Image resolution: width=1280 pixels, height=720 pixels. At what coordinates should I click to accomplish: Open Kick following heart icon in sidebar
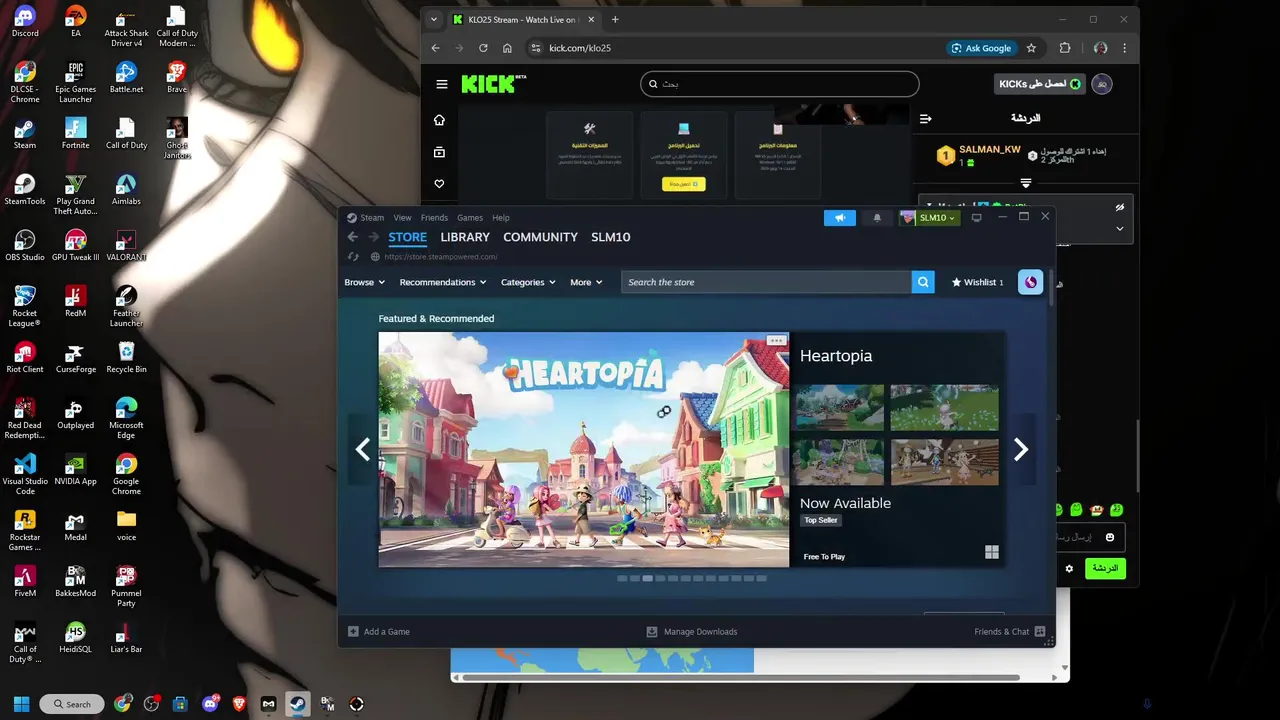(x=439, y=184)
